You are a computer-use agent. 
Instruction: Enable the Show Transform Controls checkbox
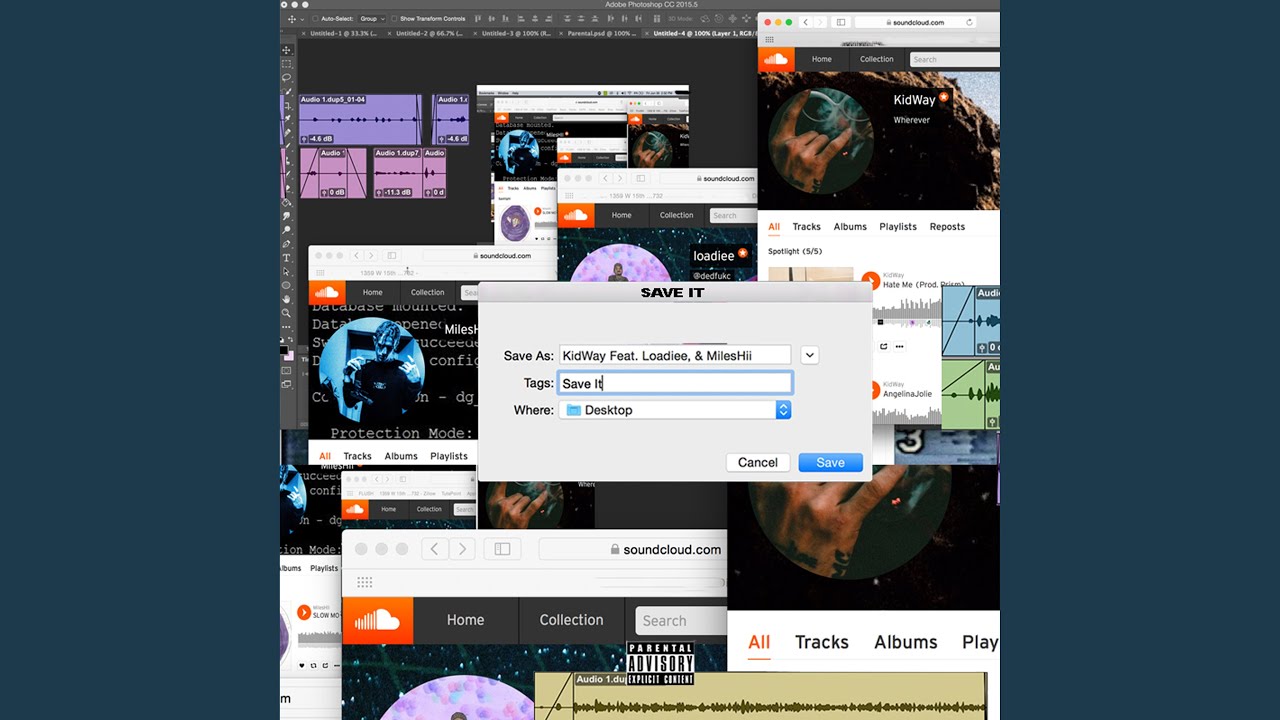pos(394,19)
